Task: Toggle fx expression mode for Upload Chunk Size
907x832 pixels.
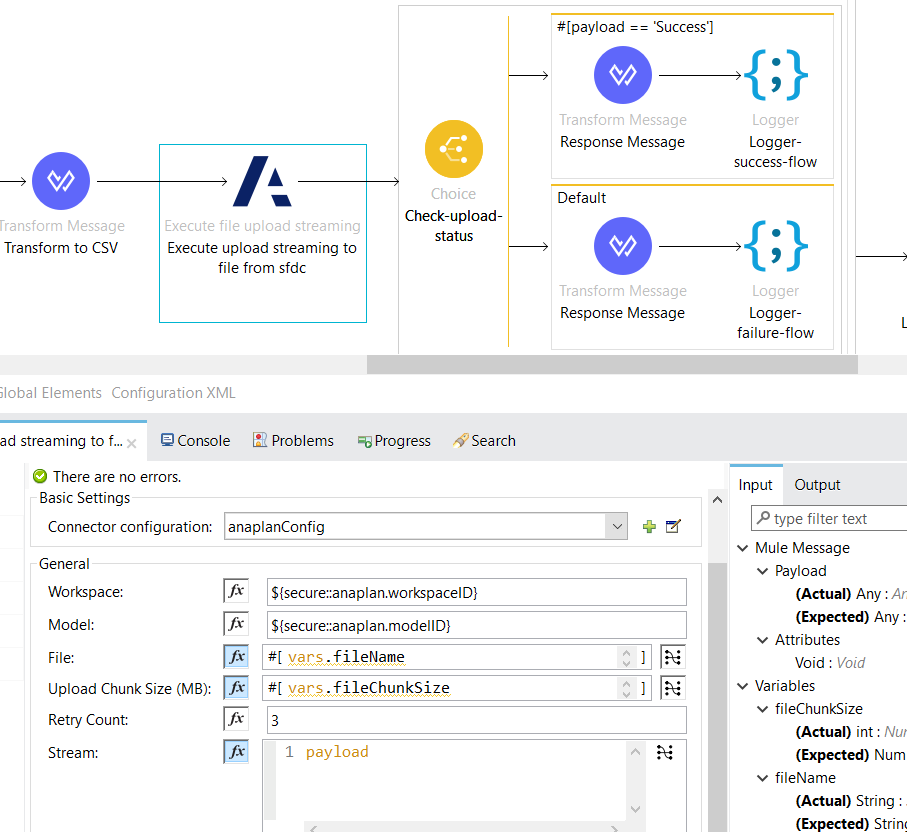Action: [x=236, y=688]
